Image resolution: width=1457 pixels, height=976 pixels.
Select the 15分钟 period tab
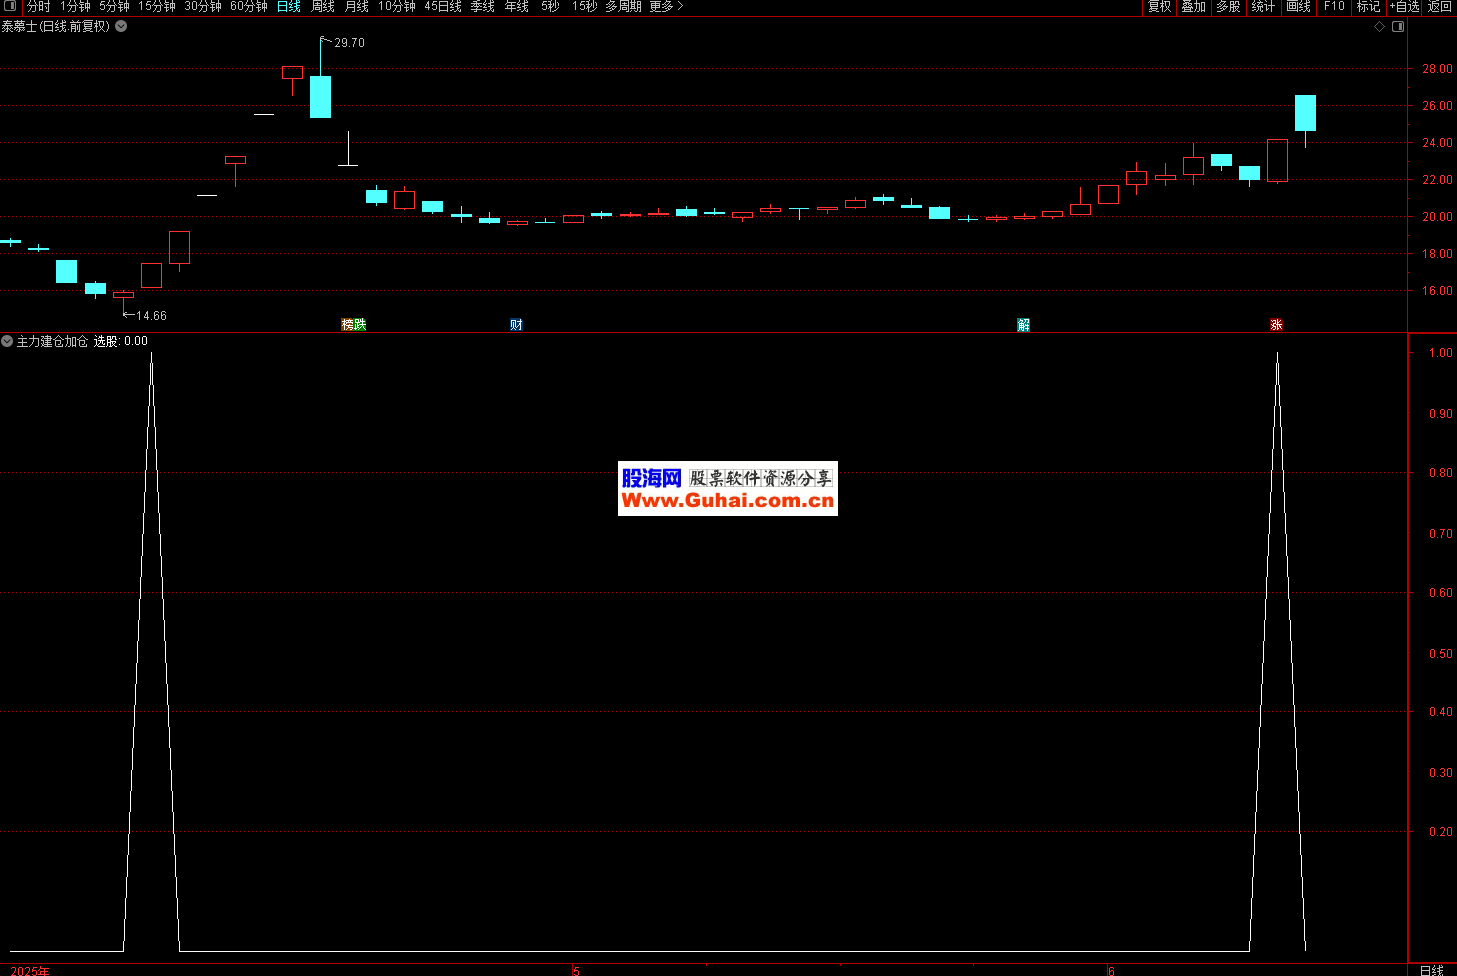pyautogui.click(x=157, y=7)
